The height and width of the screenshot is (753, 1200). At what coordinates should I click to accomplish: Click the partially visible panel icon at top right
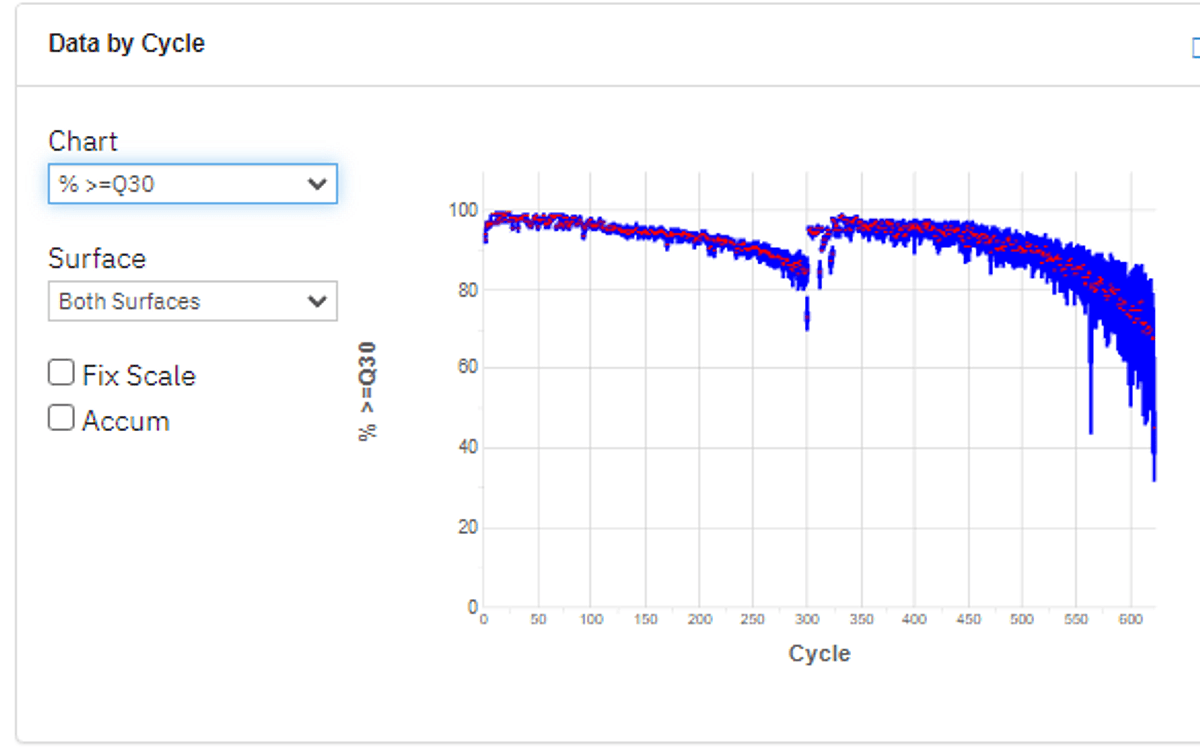1195,47
